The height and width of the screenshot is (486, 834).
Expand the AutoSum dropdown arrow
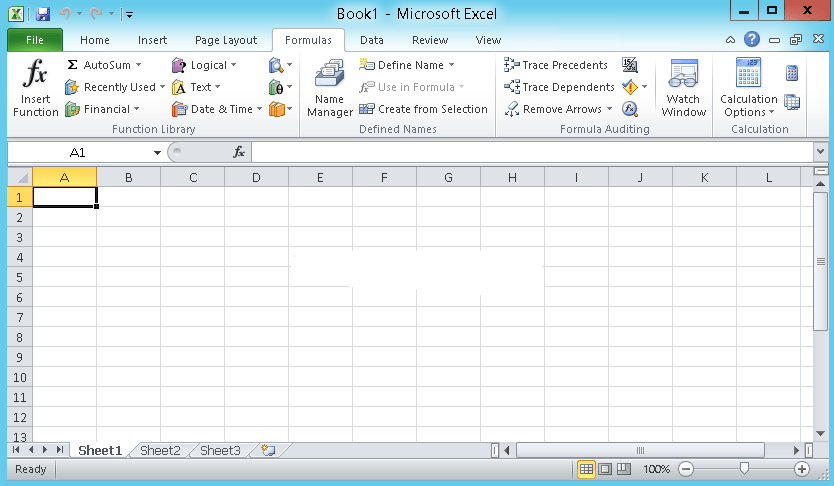(139, 65)
